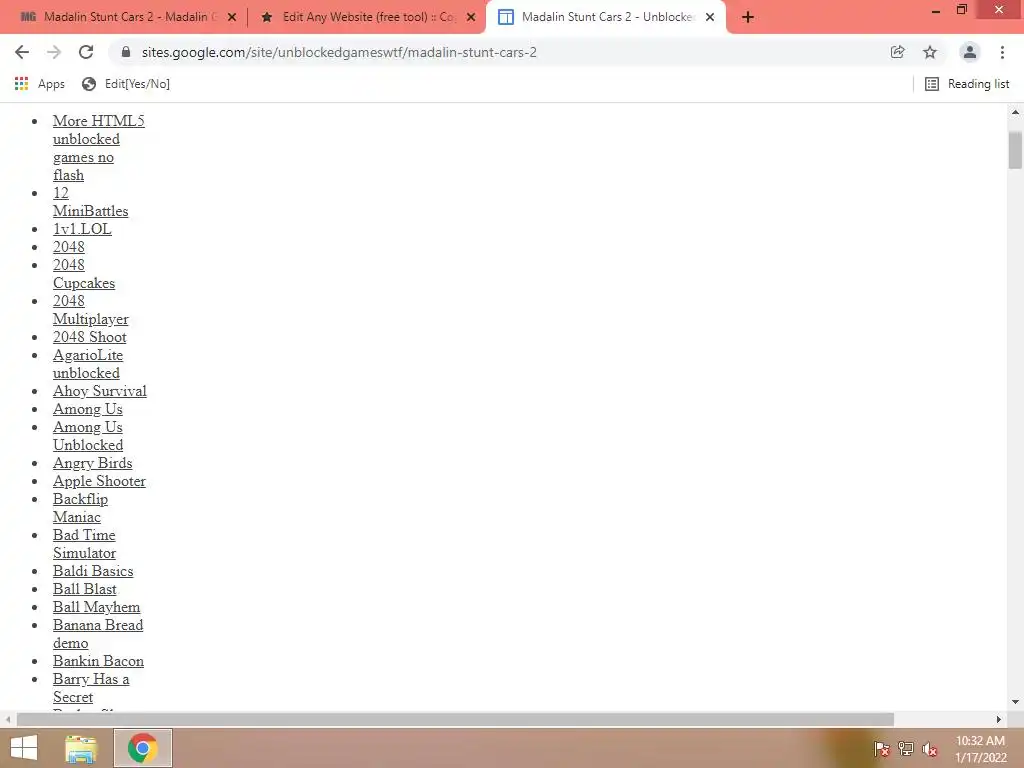Open File Explorer from the taskbar
The image size is (1024, 768).
pyautogui.click(x=81, y=748)
